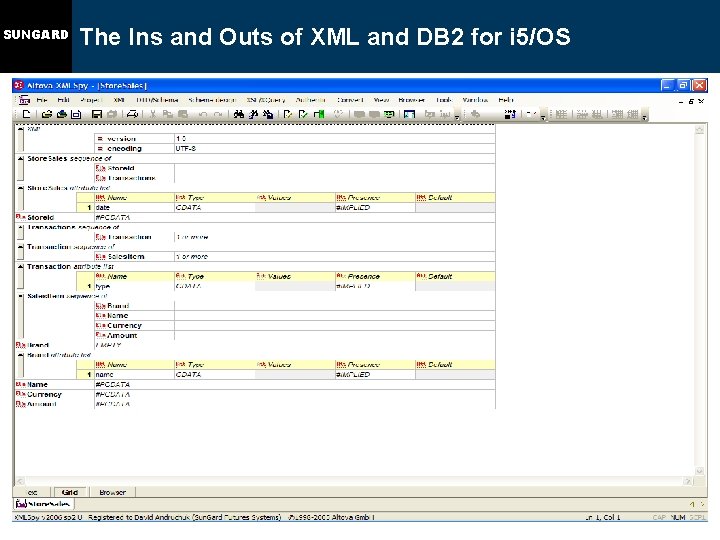Collapse the Brand attribute list node
This screenshot has width=720, height=540.
tap(21, 355)
